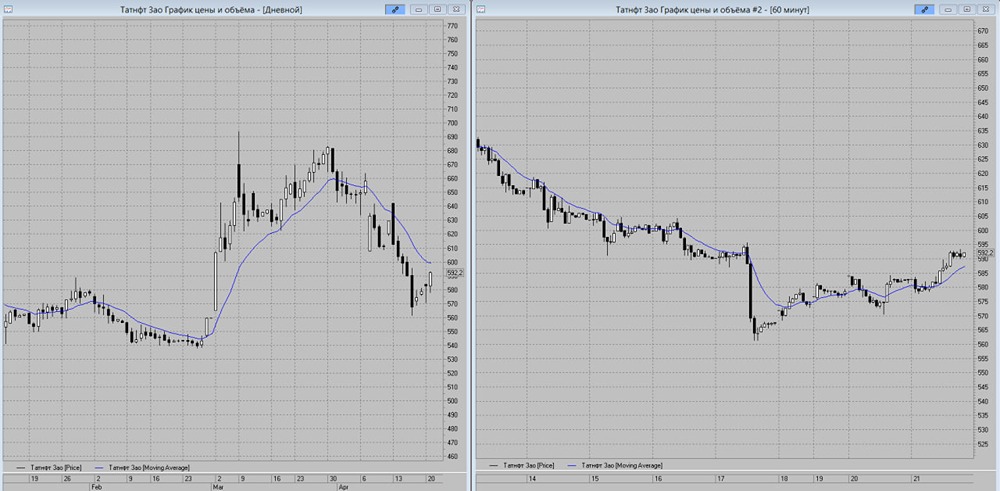This screenshot has width=1000, height=491.
Task: Click the Татнфт Зао [Moving Average] legend in the 60-minute chart
Action: 614,464
